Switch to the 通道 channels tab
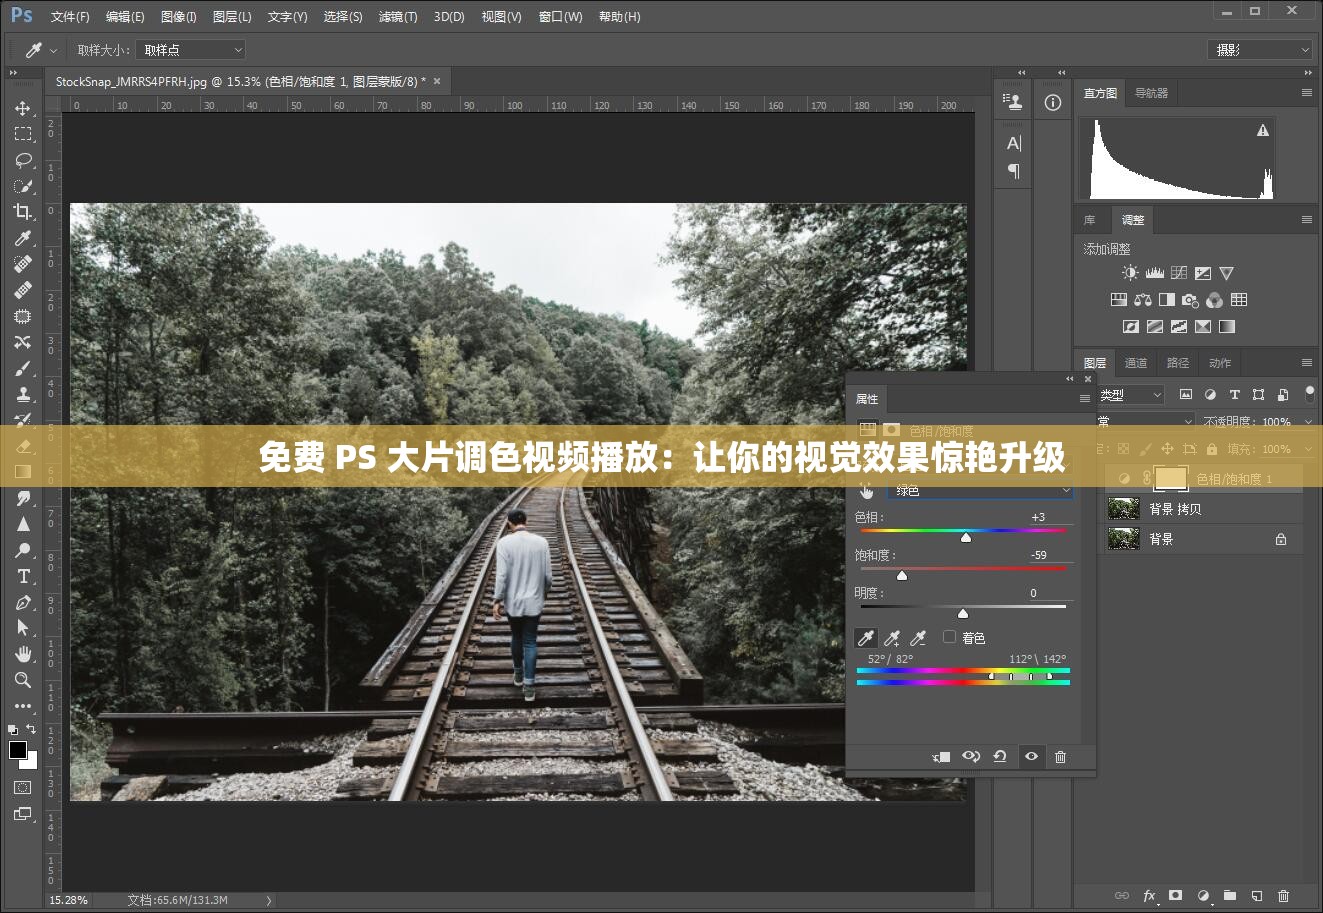The image size is (1323, 913). (1136, 362)
